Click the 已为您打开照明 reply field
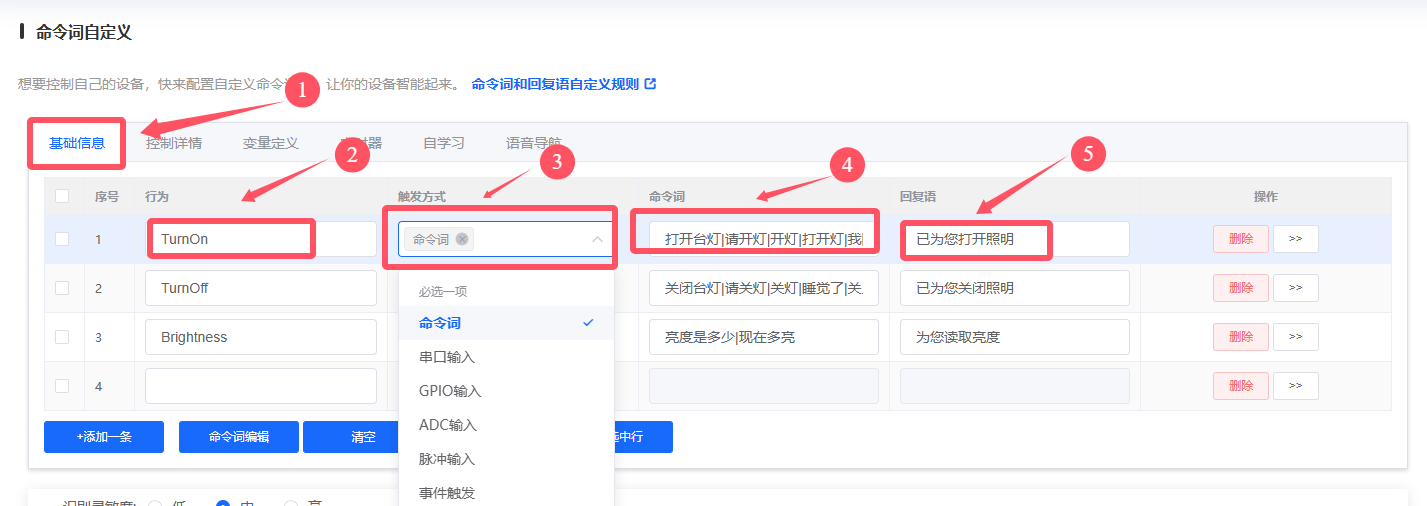 click(1015, 239)
